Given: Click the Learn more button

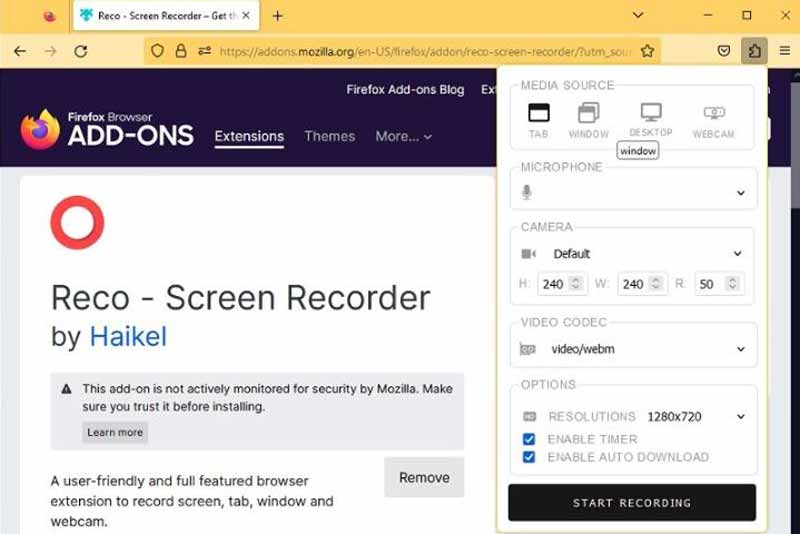Looking at the screenshot, I should (115, 433).
